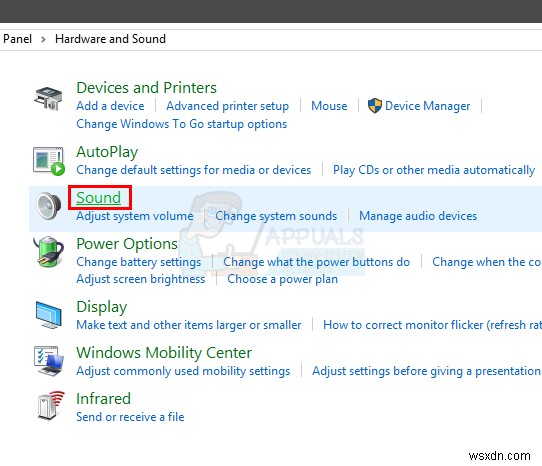This screenshot has width=542, height=466.
Task: Open the Infrared heading
Action: coord(103,399)
